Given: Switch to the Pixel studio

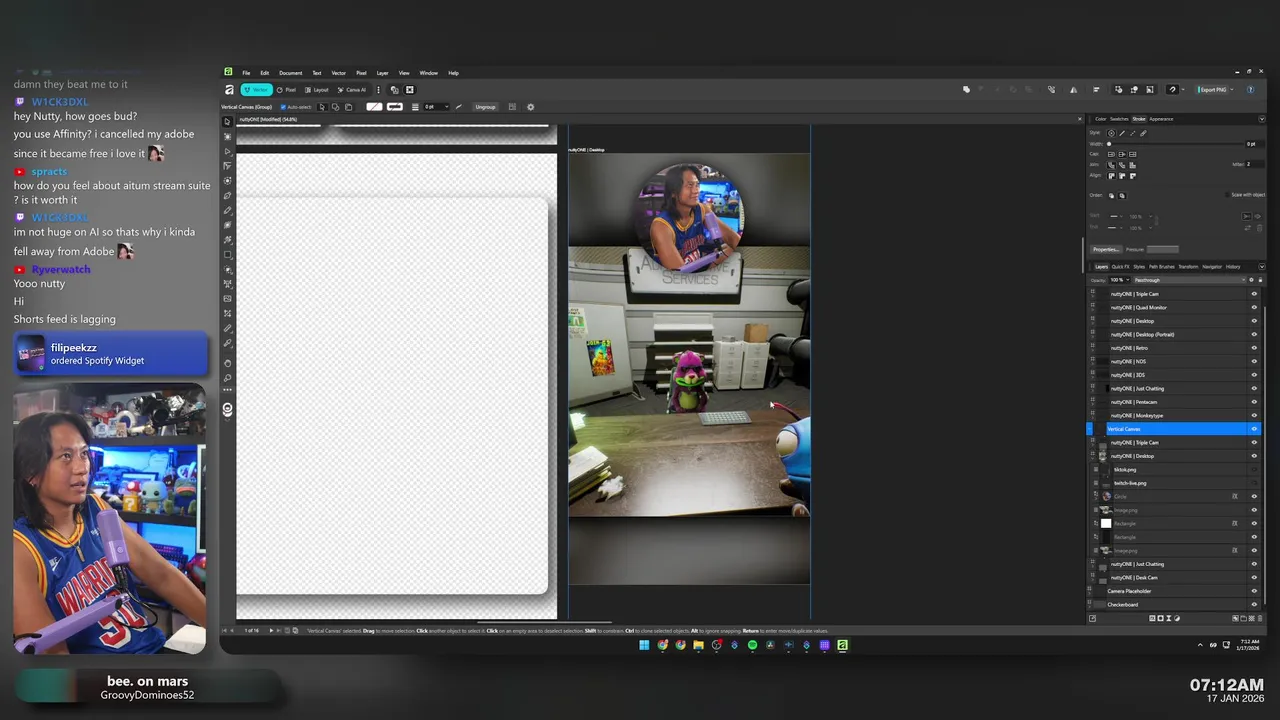Looking at the screenshot, I should tap(286, 90).
